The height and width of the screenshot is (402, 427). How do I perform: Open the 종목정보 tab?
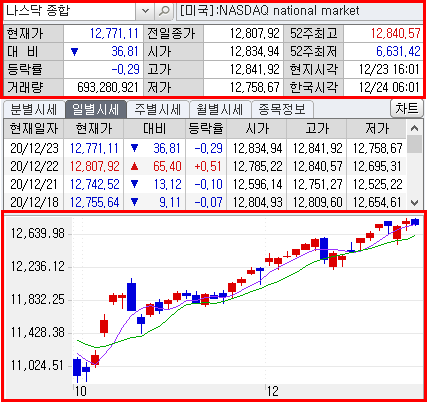282,109
